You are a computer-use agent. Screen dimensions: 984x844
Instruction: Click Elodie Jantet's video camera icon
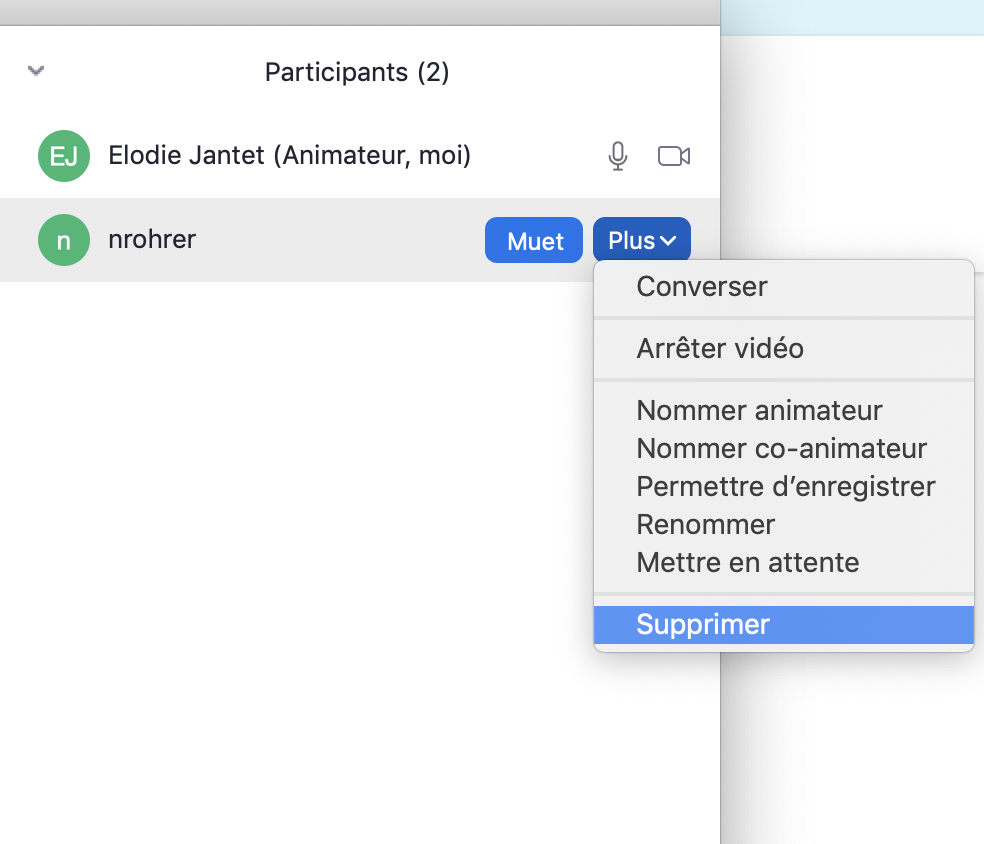674,156
